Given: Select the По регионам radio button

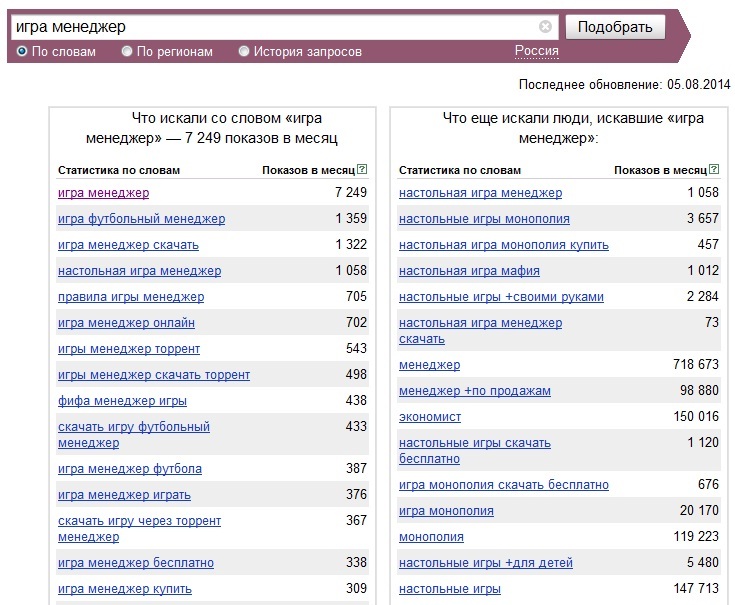Looking at the screenshot, I should coord(127,51).
